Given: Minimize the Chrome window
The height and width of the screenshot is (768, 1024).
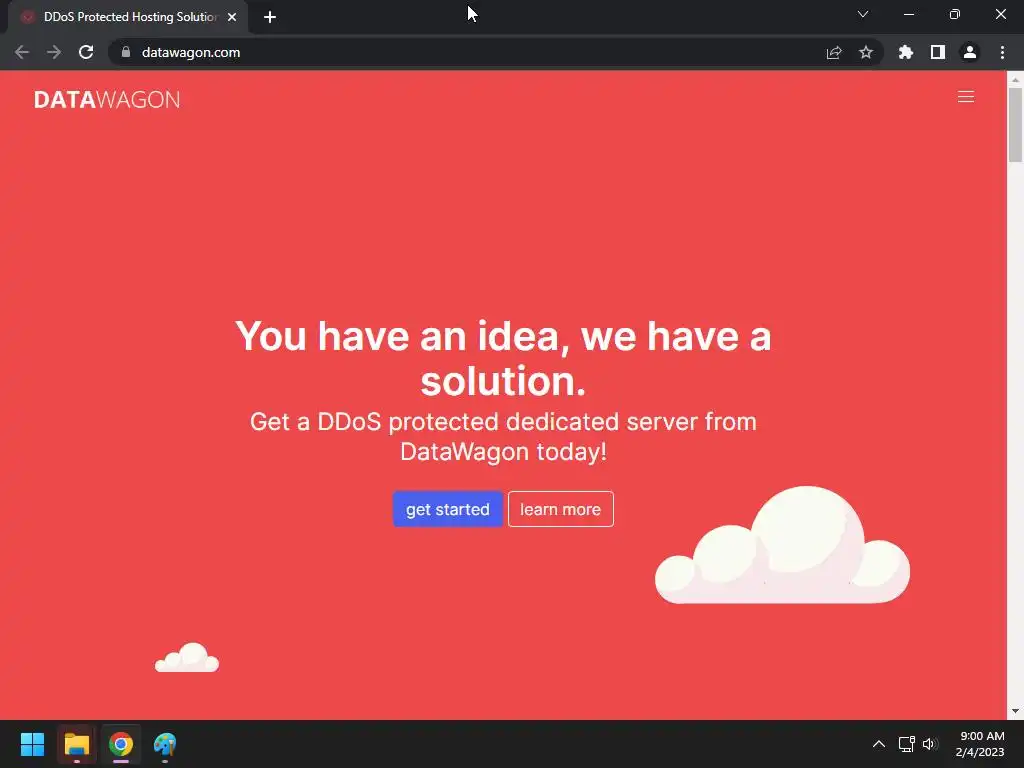Looking at the screenshot, I should [x=908, y=14].
